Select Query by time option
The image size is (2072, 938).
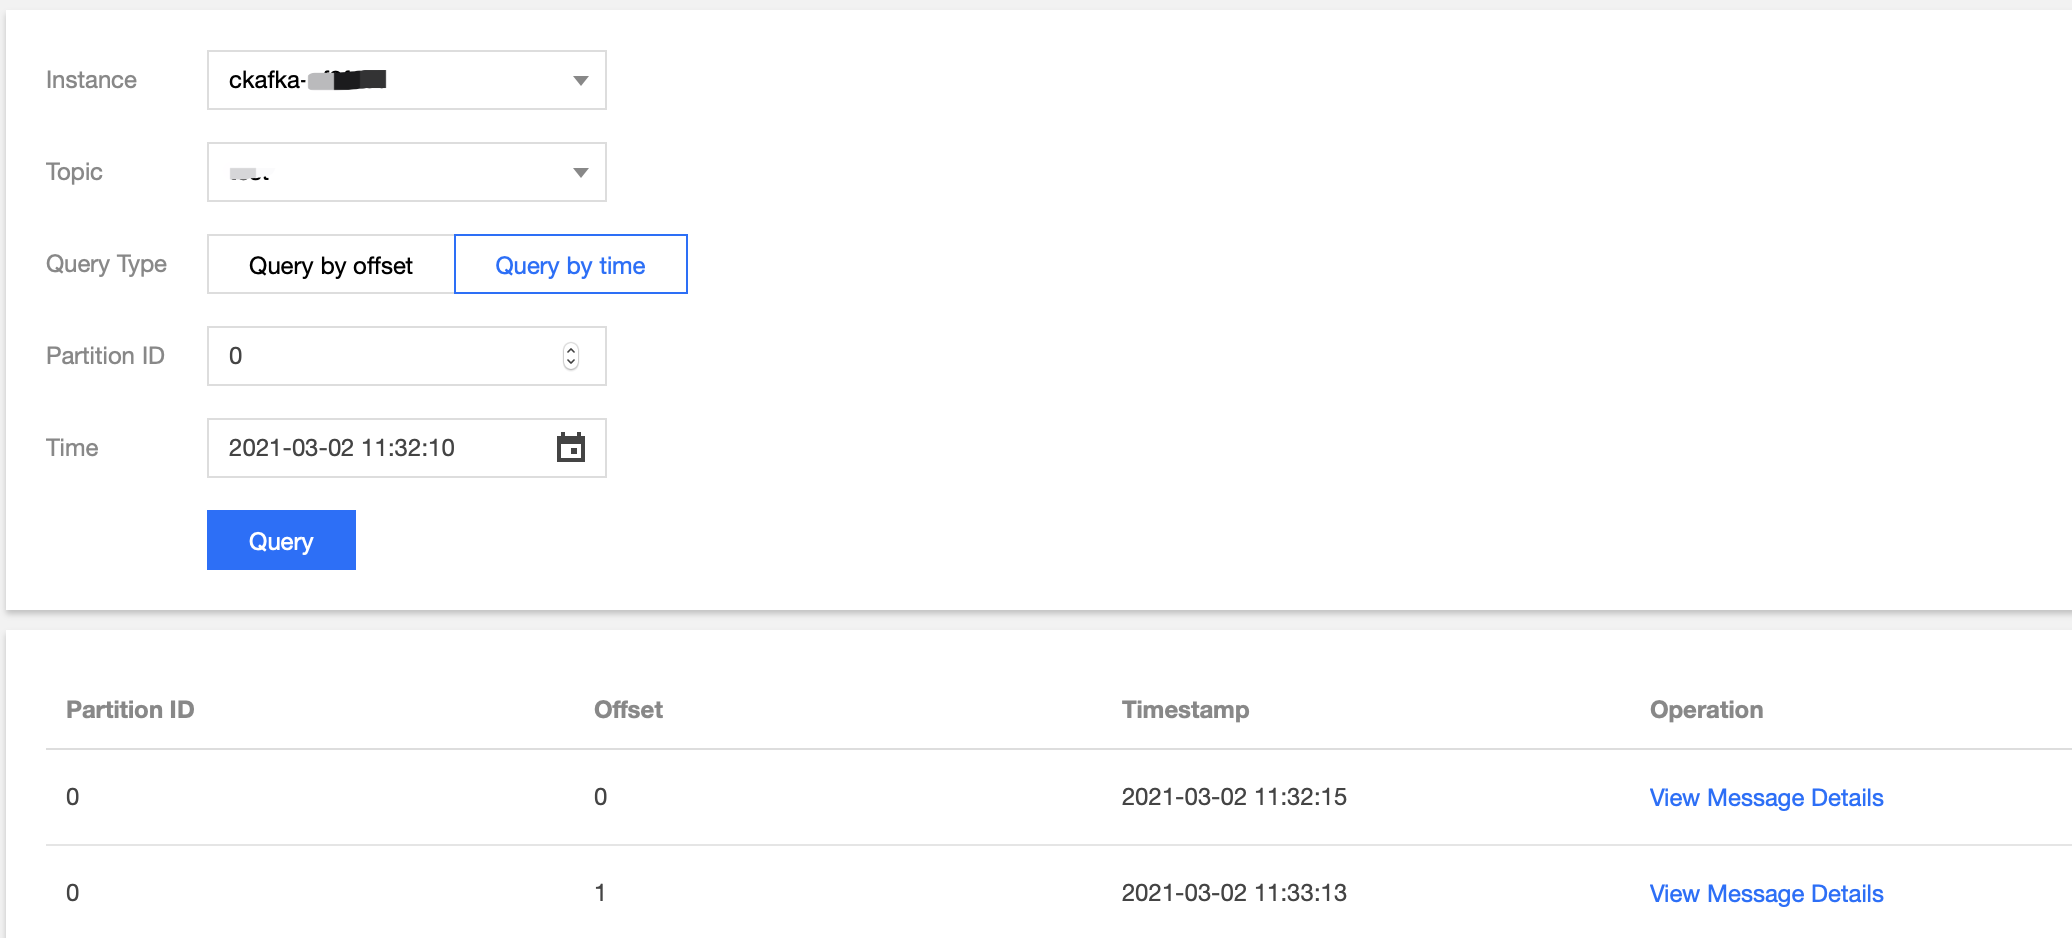click(x=570, y=265)
